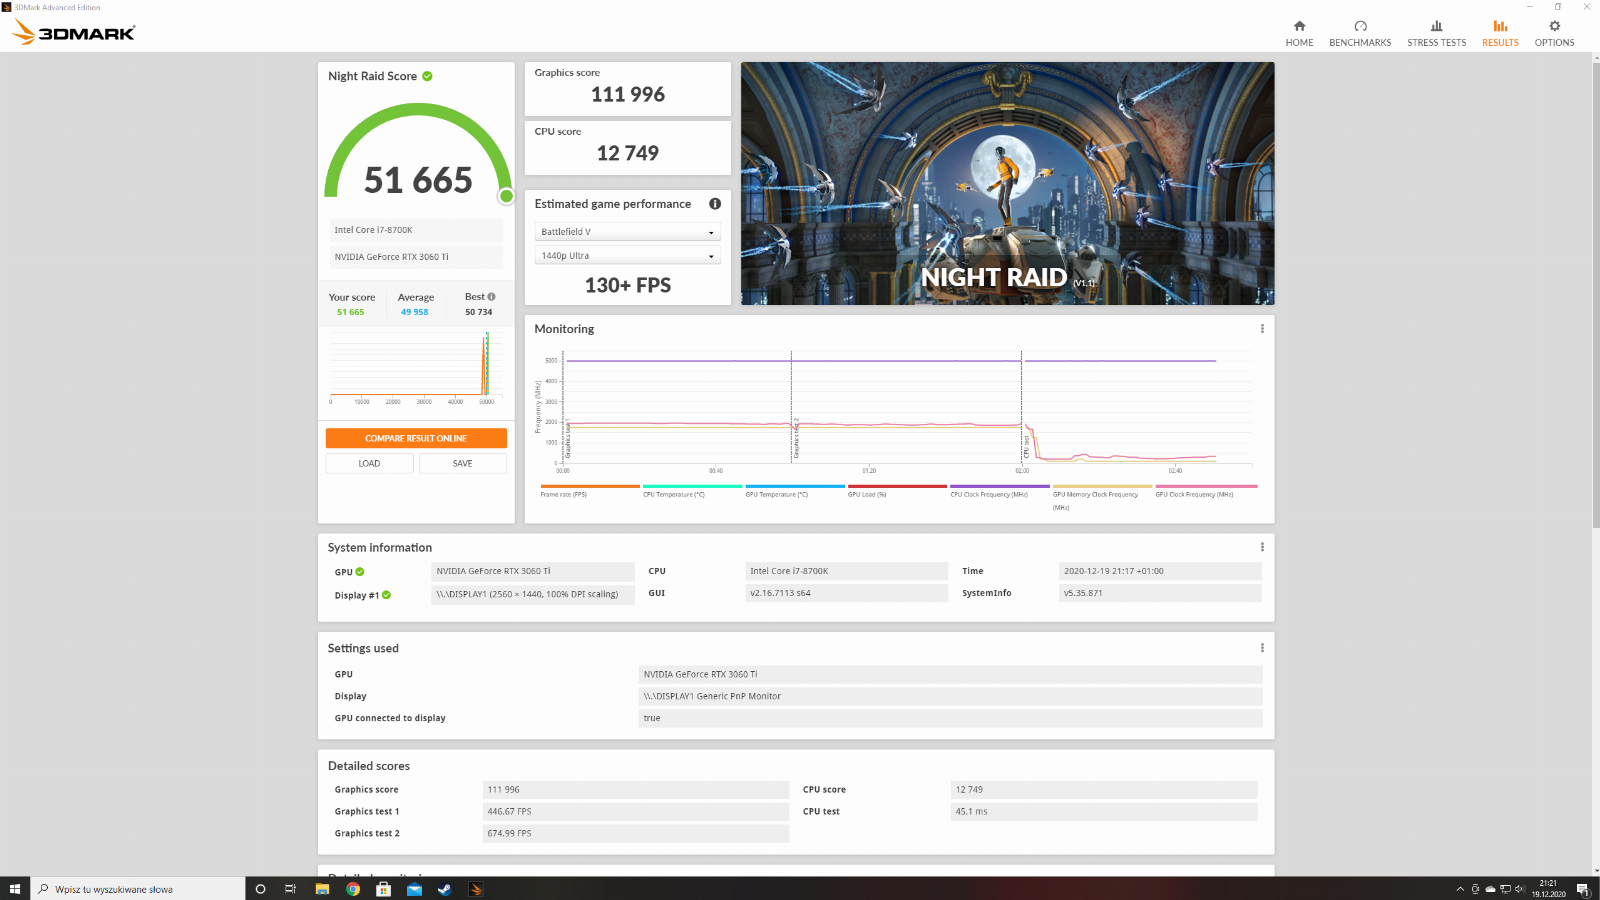Click Intel Core i7-8700K under score gauge
Screen dimensions: 1600x900
point(416,230)
